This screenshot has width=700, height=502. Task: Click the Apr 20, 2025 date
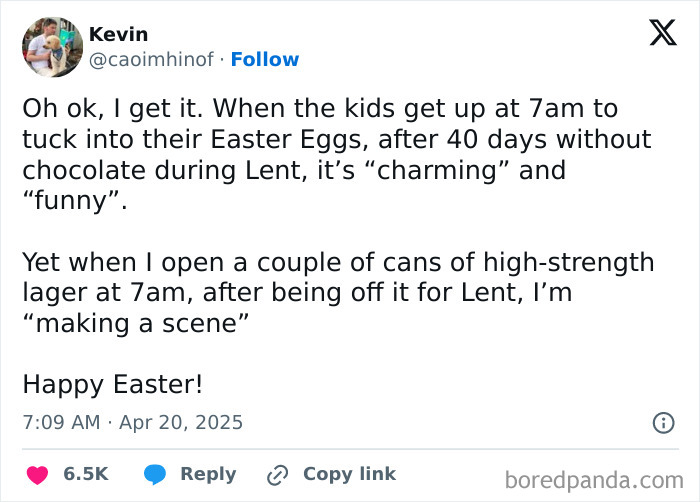[x=182, y=422]
